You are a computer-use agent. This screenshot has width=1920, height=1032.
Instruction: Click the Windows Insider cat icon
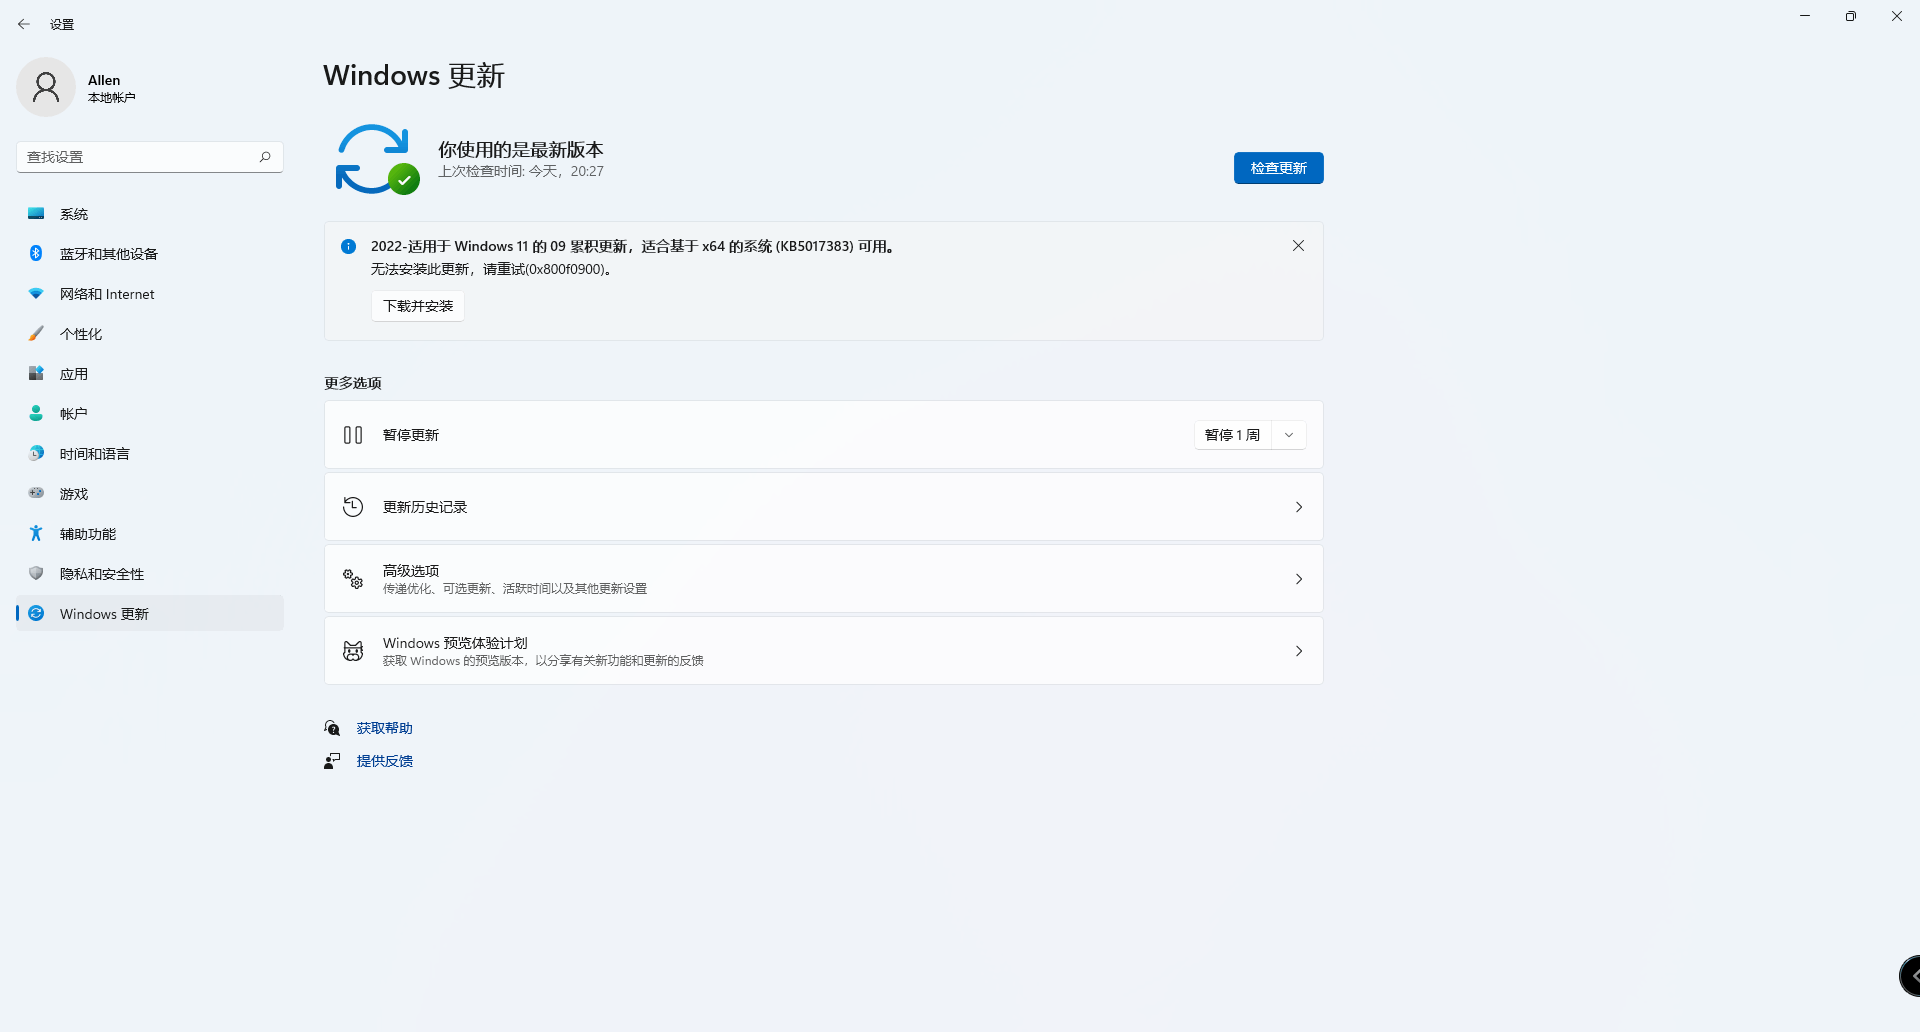[353, 651]
